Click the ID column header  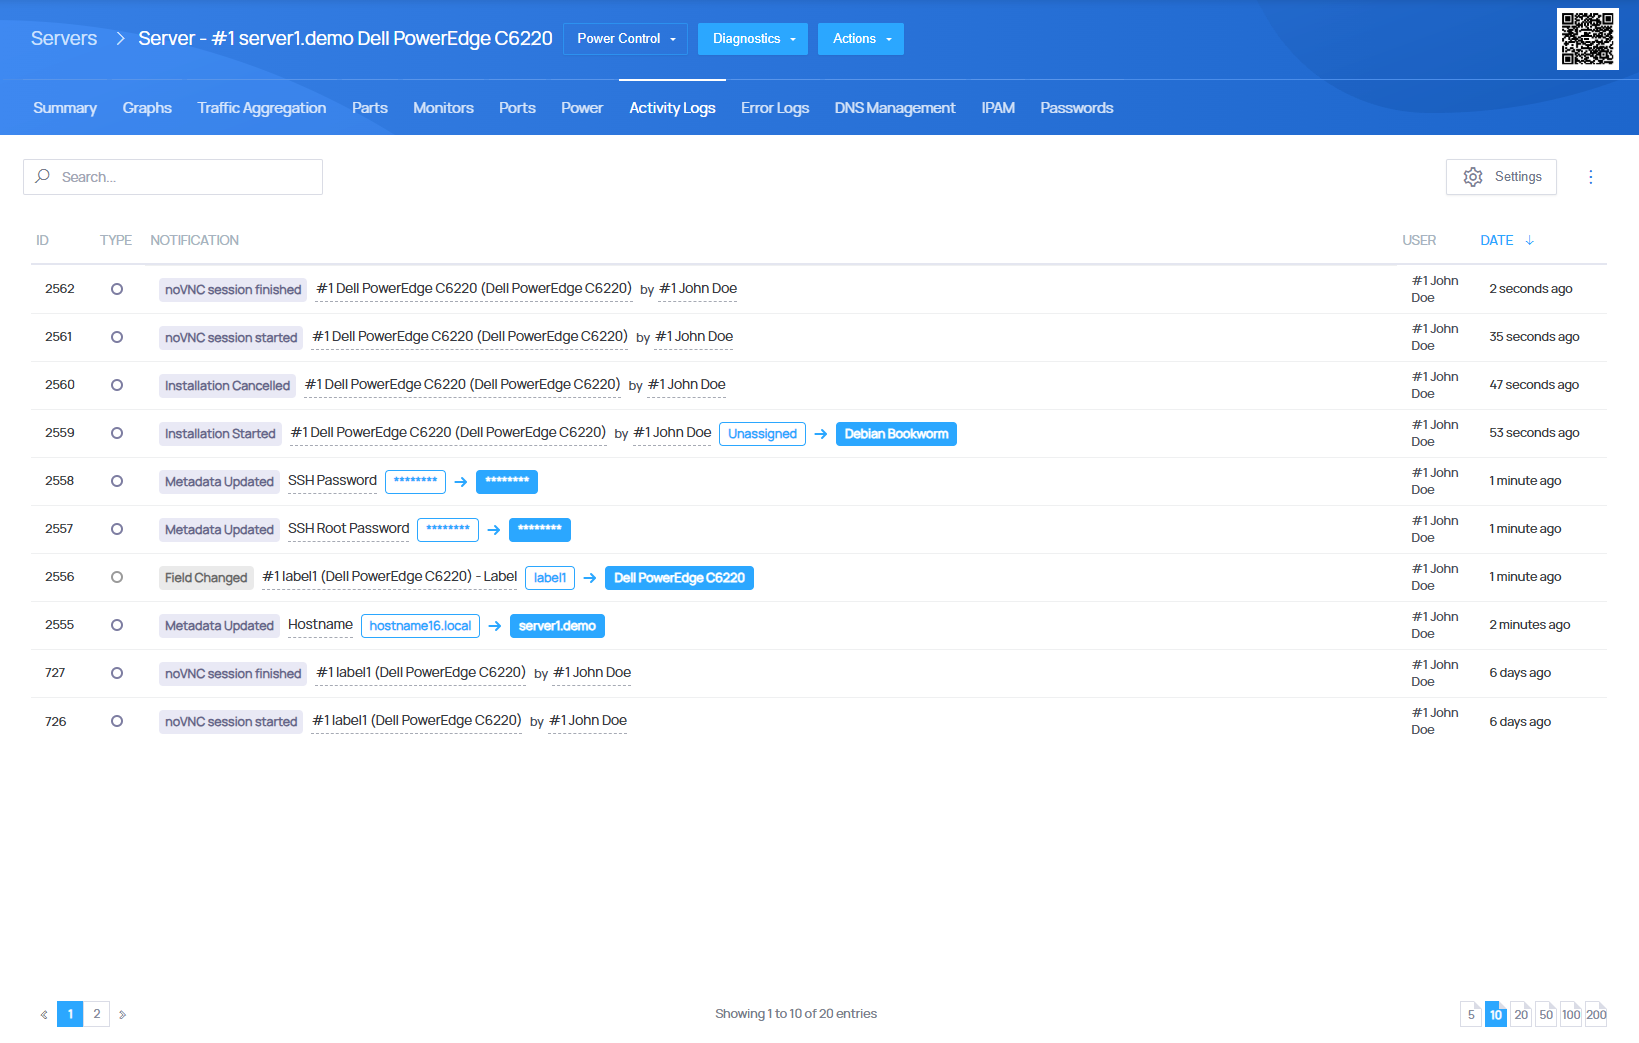[x=42, y=240]
